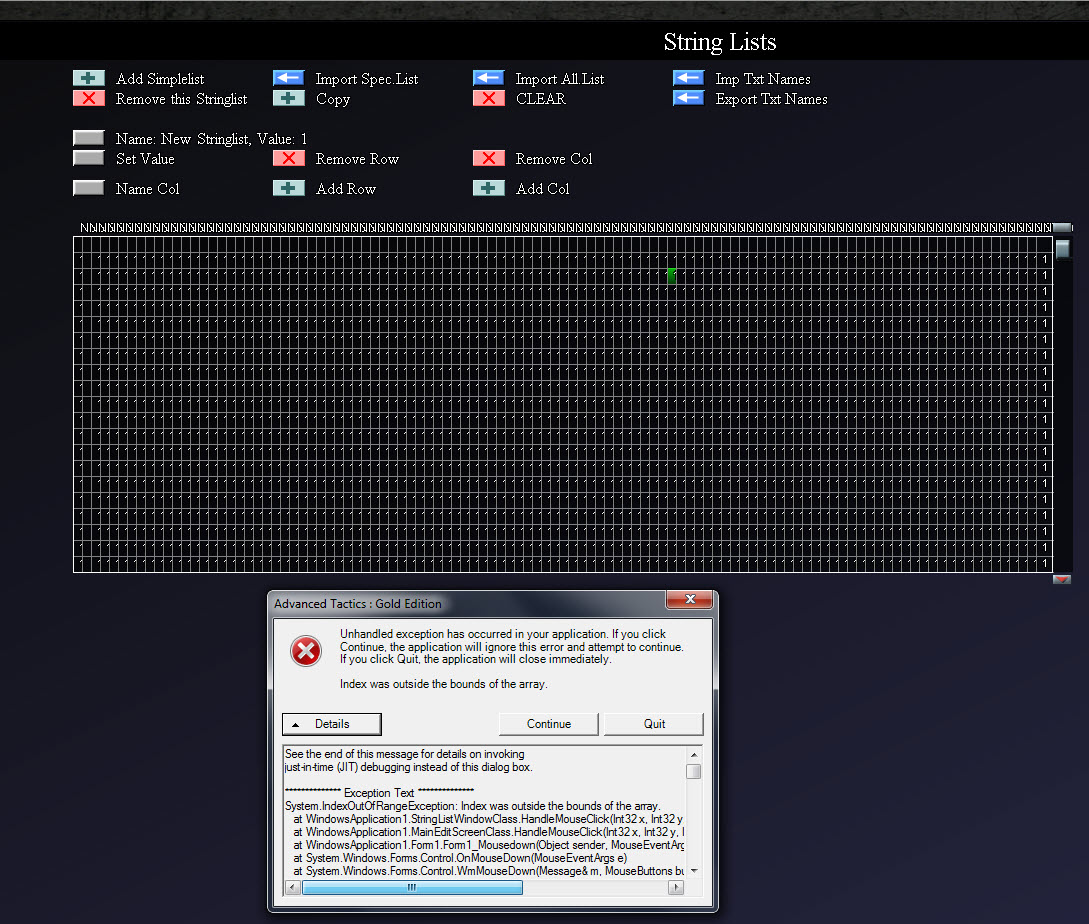This screenshot has height=924, width=1089.
Task: Click the horizontal scrollbar right arrow in details
Action: tap(676, 887)
